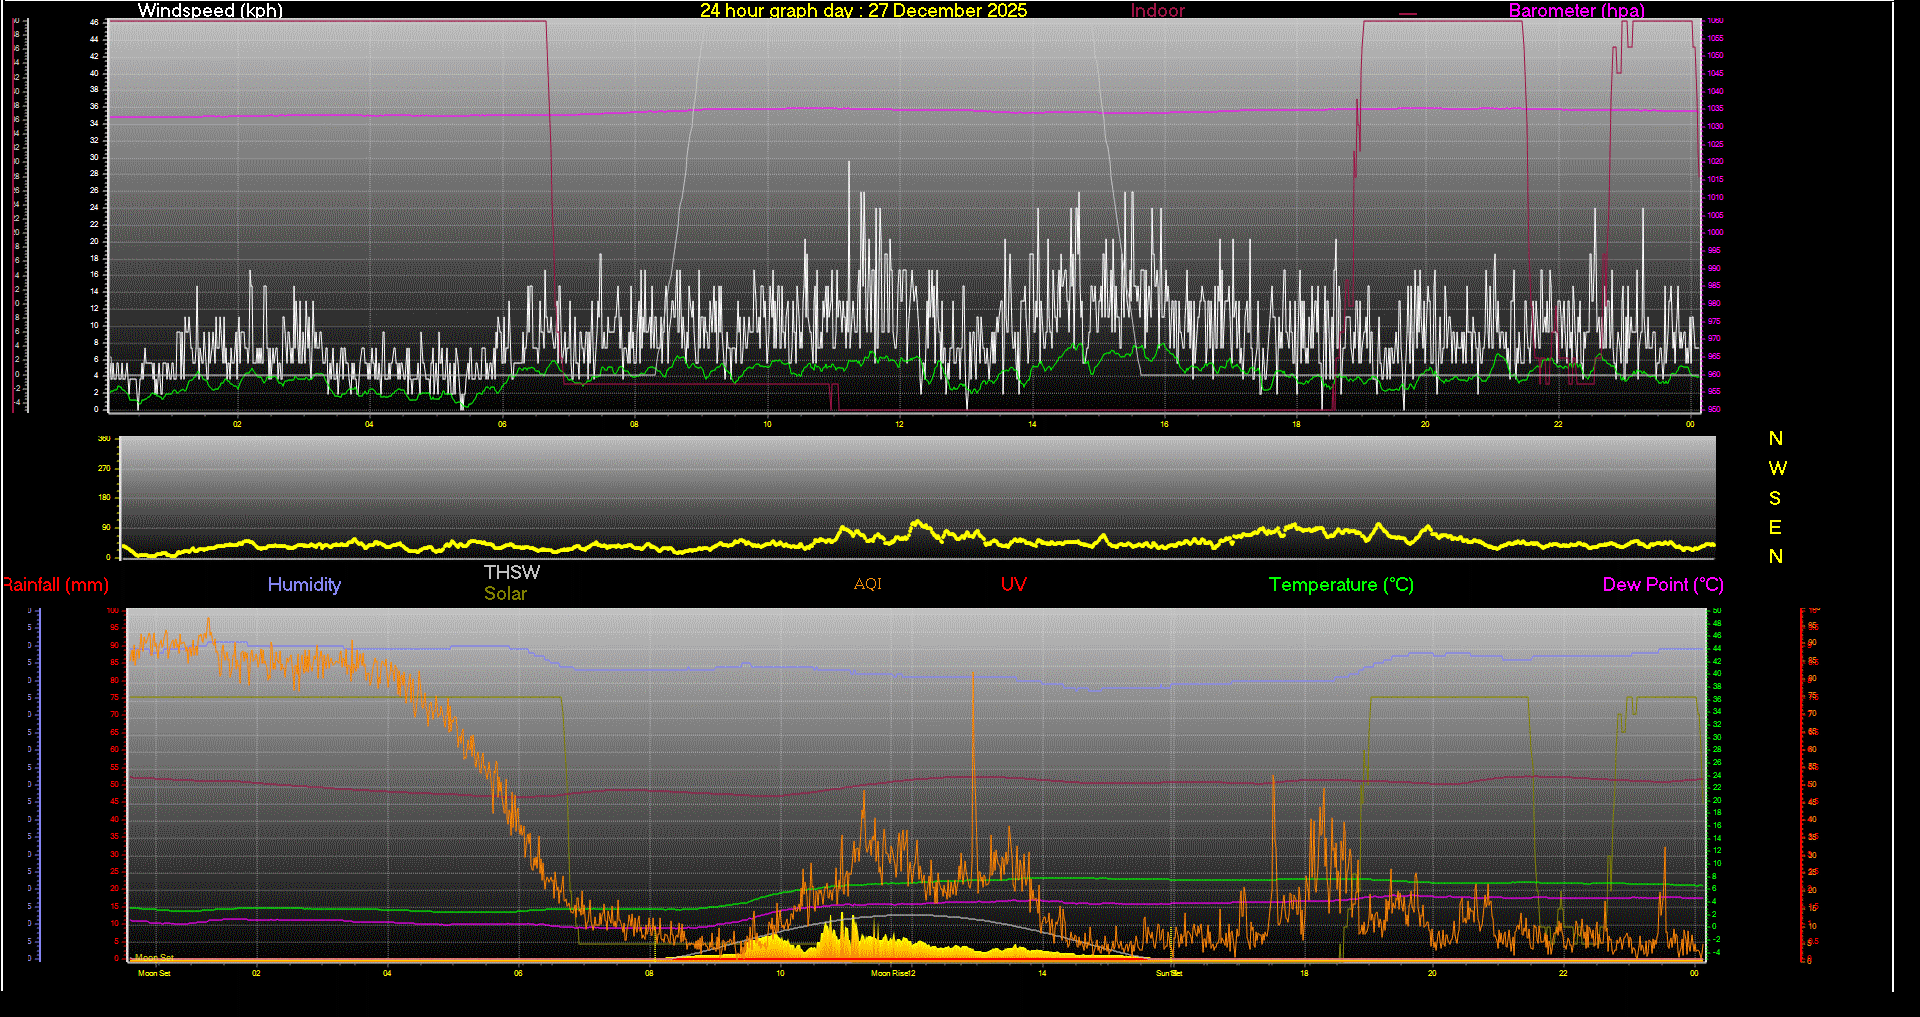Image resolution: width=1920 pixels, height=1017 pixels.
Task: Click the topmost N wind direction marker
Action: tap(1776, 438)
